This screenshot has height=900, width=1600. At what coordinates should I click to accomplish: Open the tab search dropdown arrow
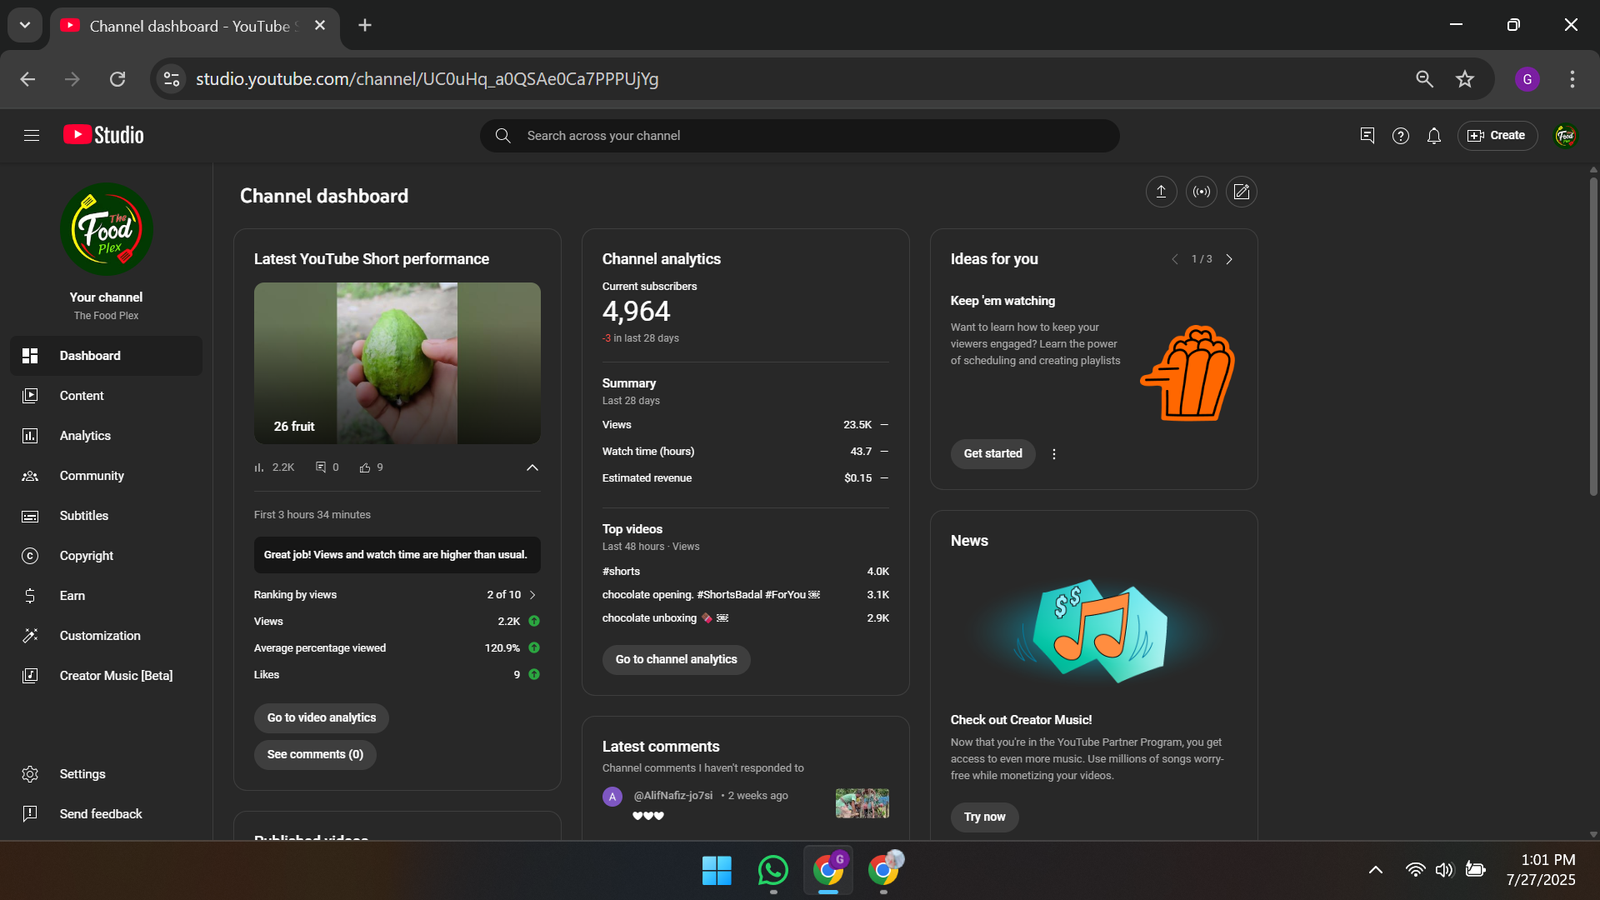coord(25,25)
